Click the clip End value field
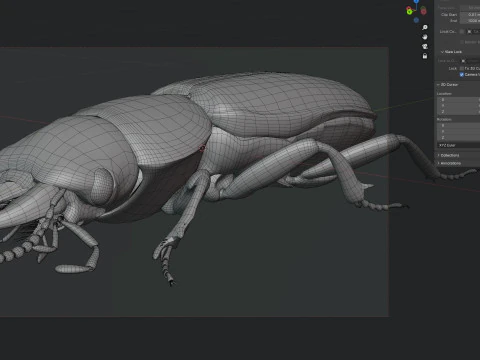The width and height of the screenshot is (480, 360). coord(470,21)
